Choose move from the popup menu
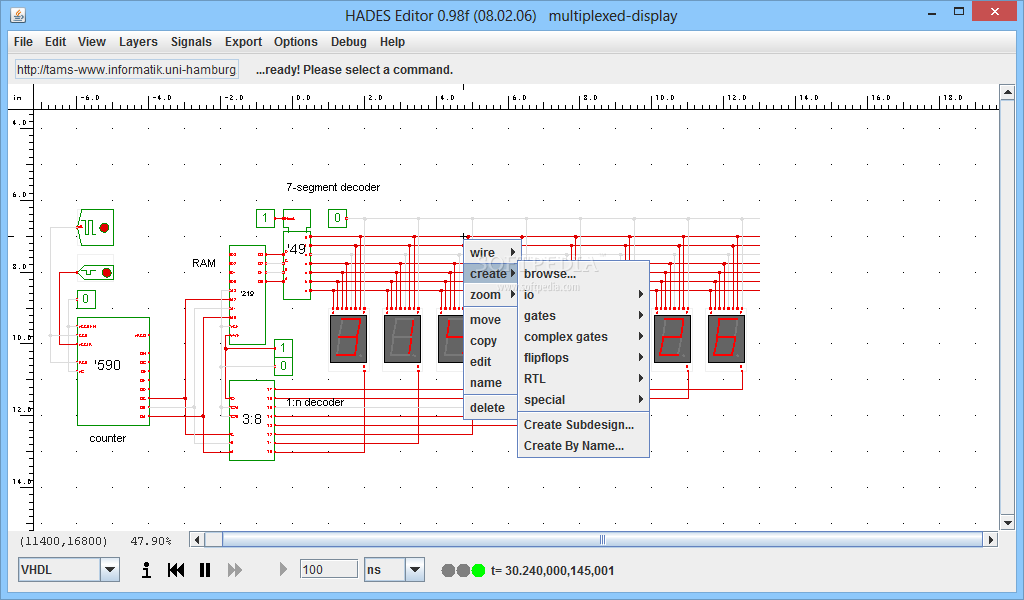The image size is (1024, 600). coord(491,319)
